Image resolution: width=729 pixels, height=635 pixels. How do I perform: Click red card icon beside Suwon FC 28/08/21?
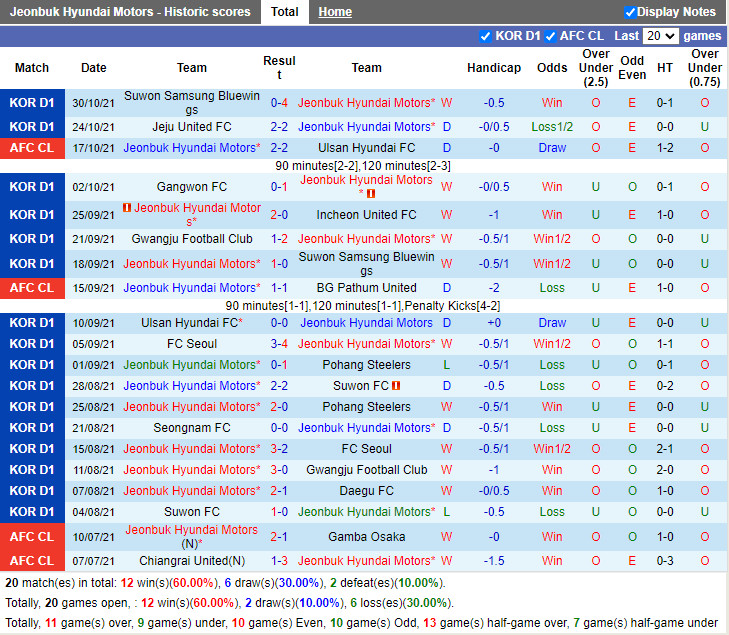pyautogui.click(x=396, y=386)
